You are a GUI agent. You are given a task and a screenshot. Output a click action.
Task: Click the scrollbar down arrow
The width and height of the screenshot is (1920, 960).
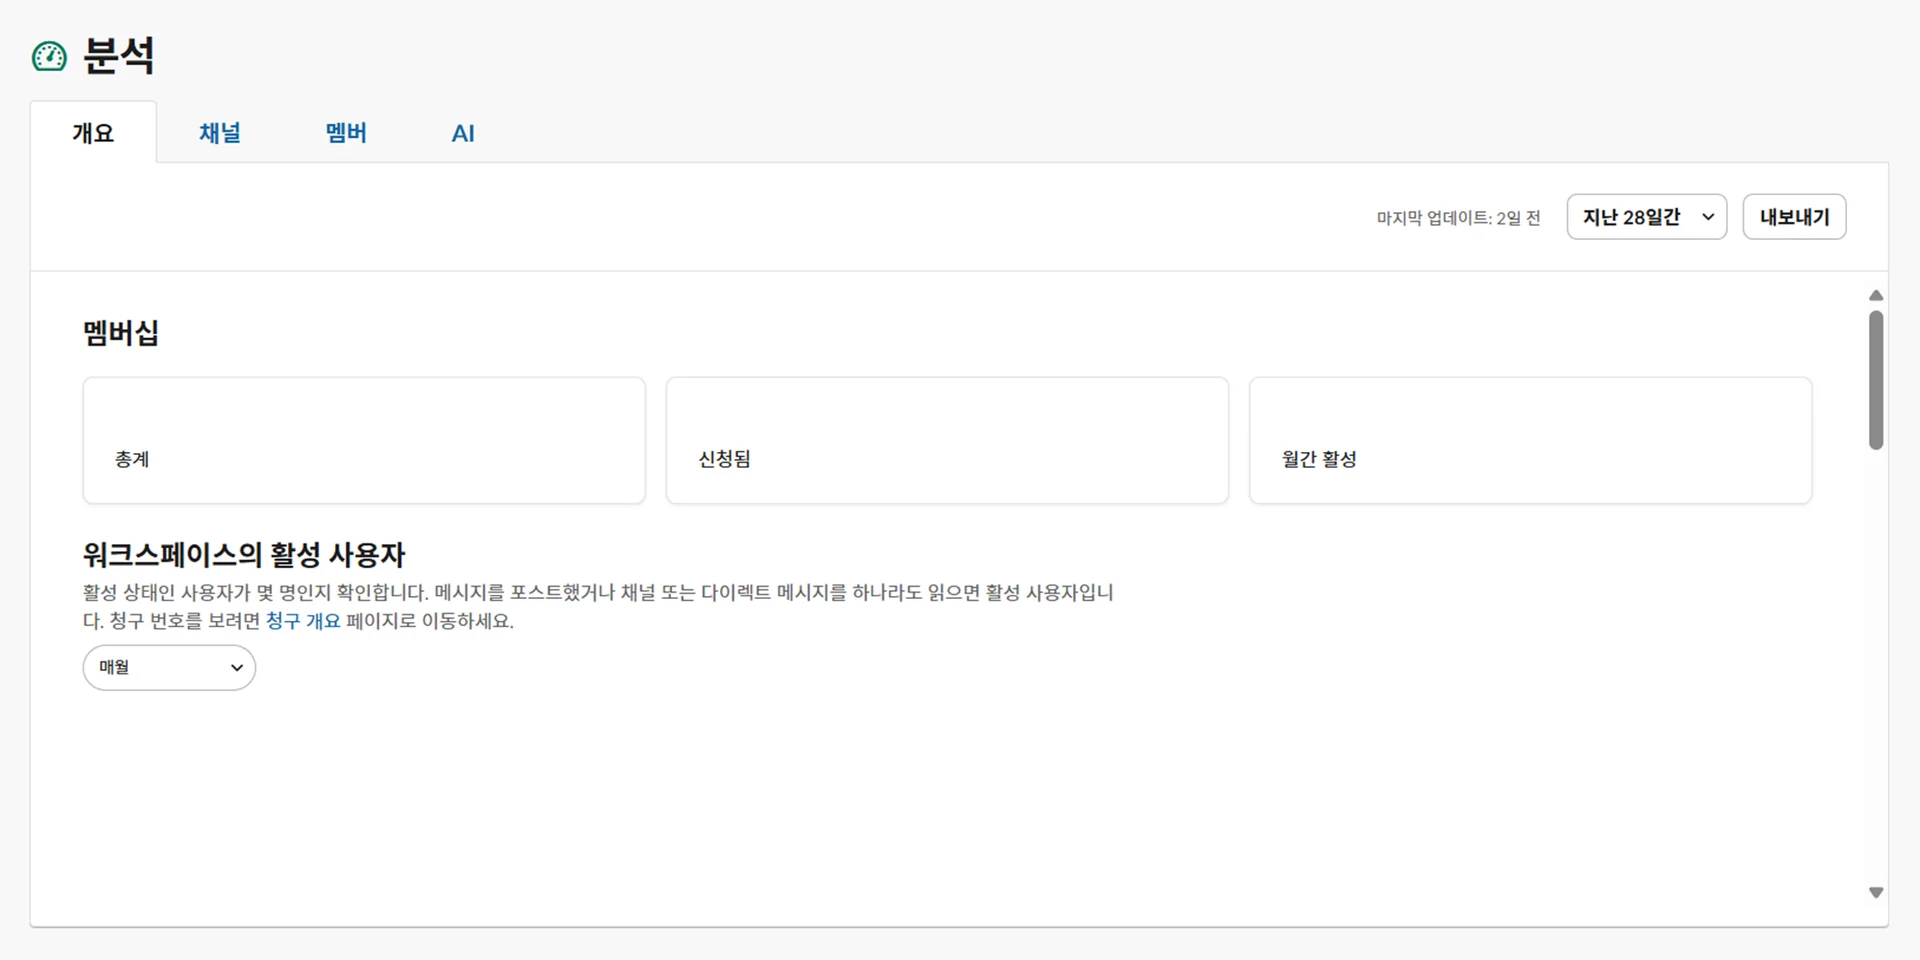coord(1876,892)
